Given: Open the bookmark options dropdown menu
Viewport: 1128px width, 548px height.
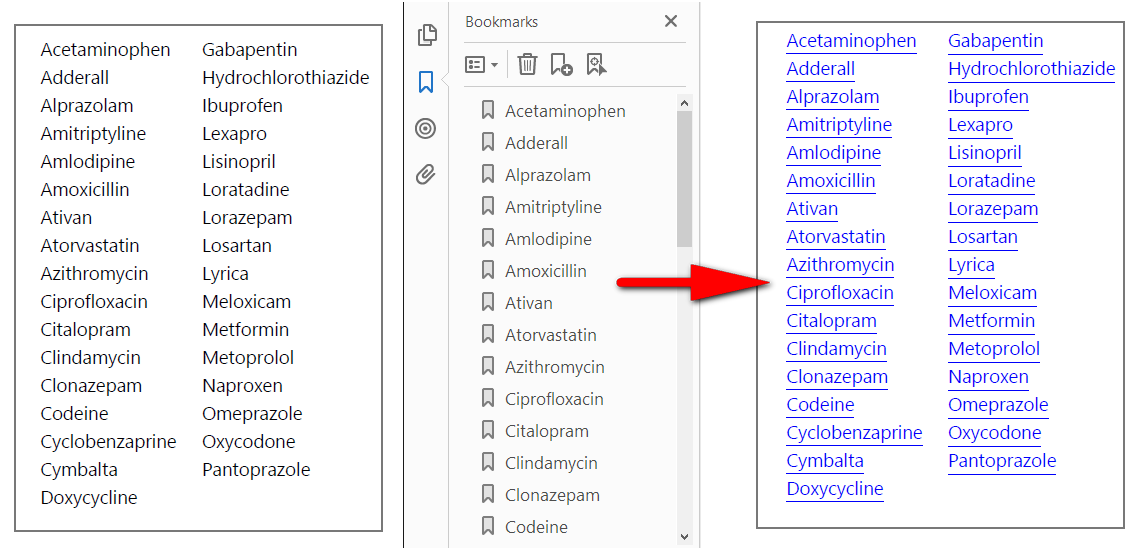Looking at the screenshot, I should [x=481, y=65].
